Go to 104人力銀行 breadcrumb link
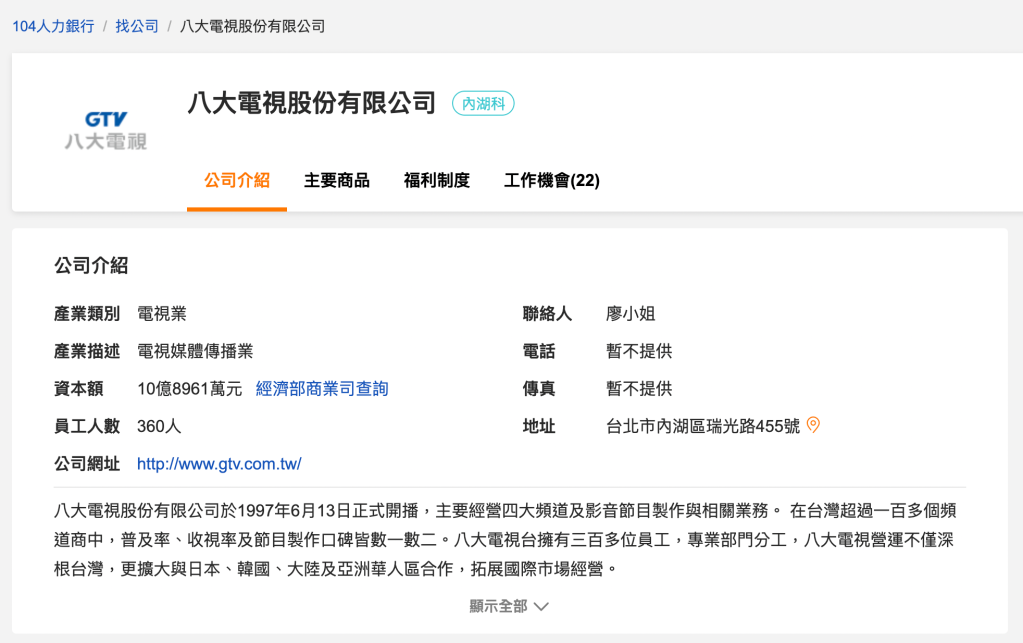Image resolution: width=1023 pixels, height=643 pixels. pyautogui.click(x=53, y=26)
